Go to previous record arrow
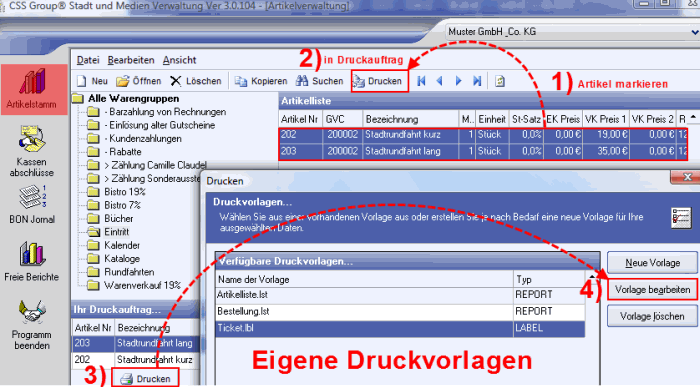Image resolution: width=700 pixels, height=387 pixels. pyautogui.click(x=440, y=81)
